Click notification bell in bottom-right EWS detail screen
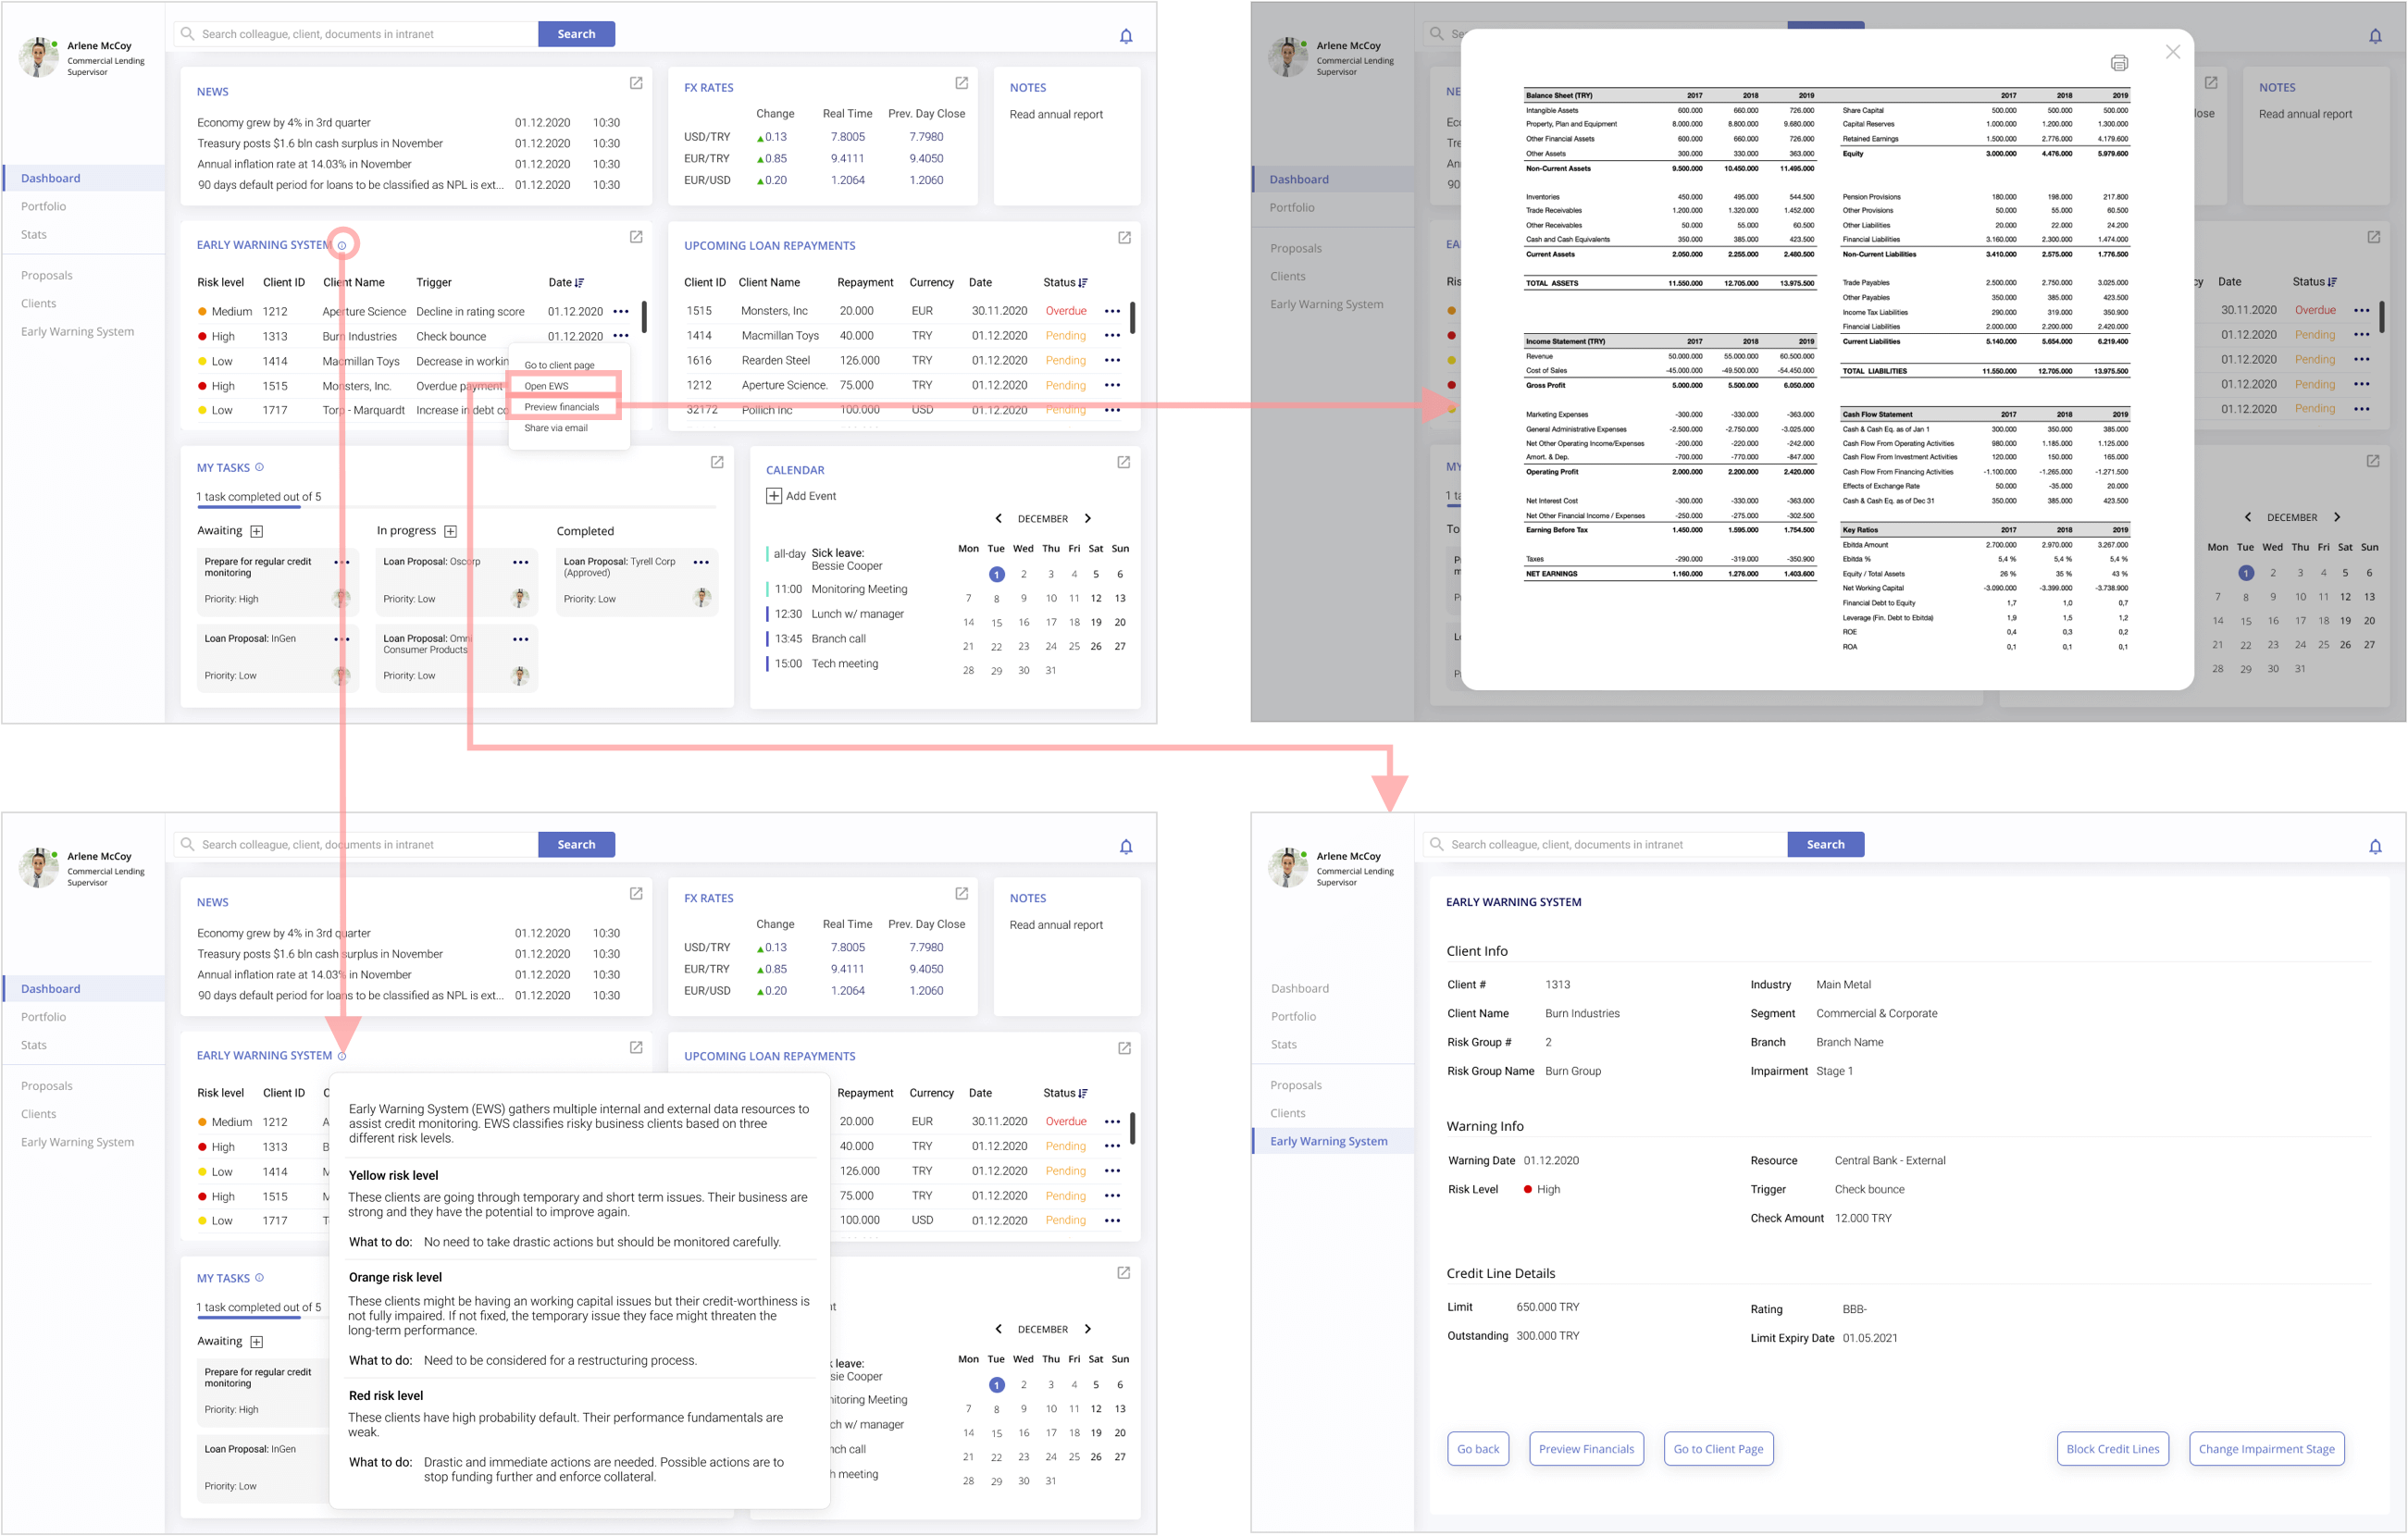Image resolution: width=2408 pixels, height=1536 pixels. (2375, 847)
